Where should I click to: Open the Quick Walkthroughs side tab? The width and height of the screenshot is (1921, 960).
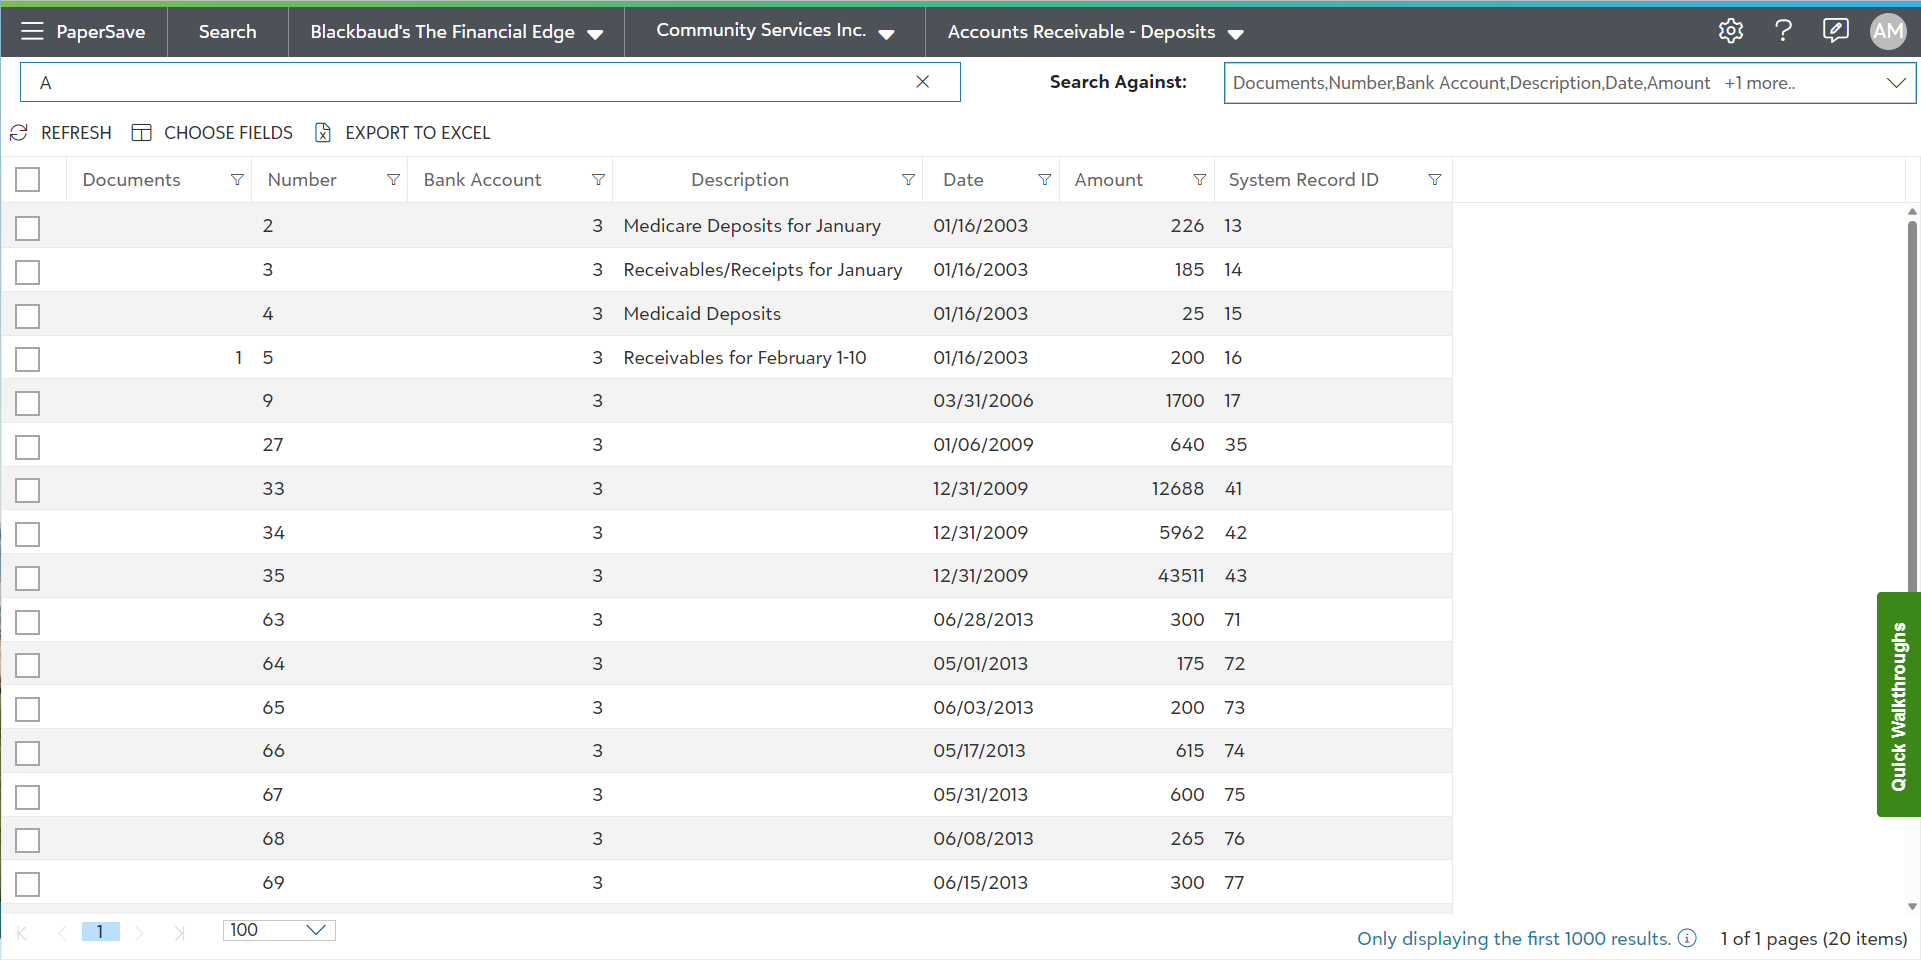pyautogui.click(x=1898, y=705)
